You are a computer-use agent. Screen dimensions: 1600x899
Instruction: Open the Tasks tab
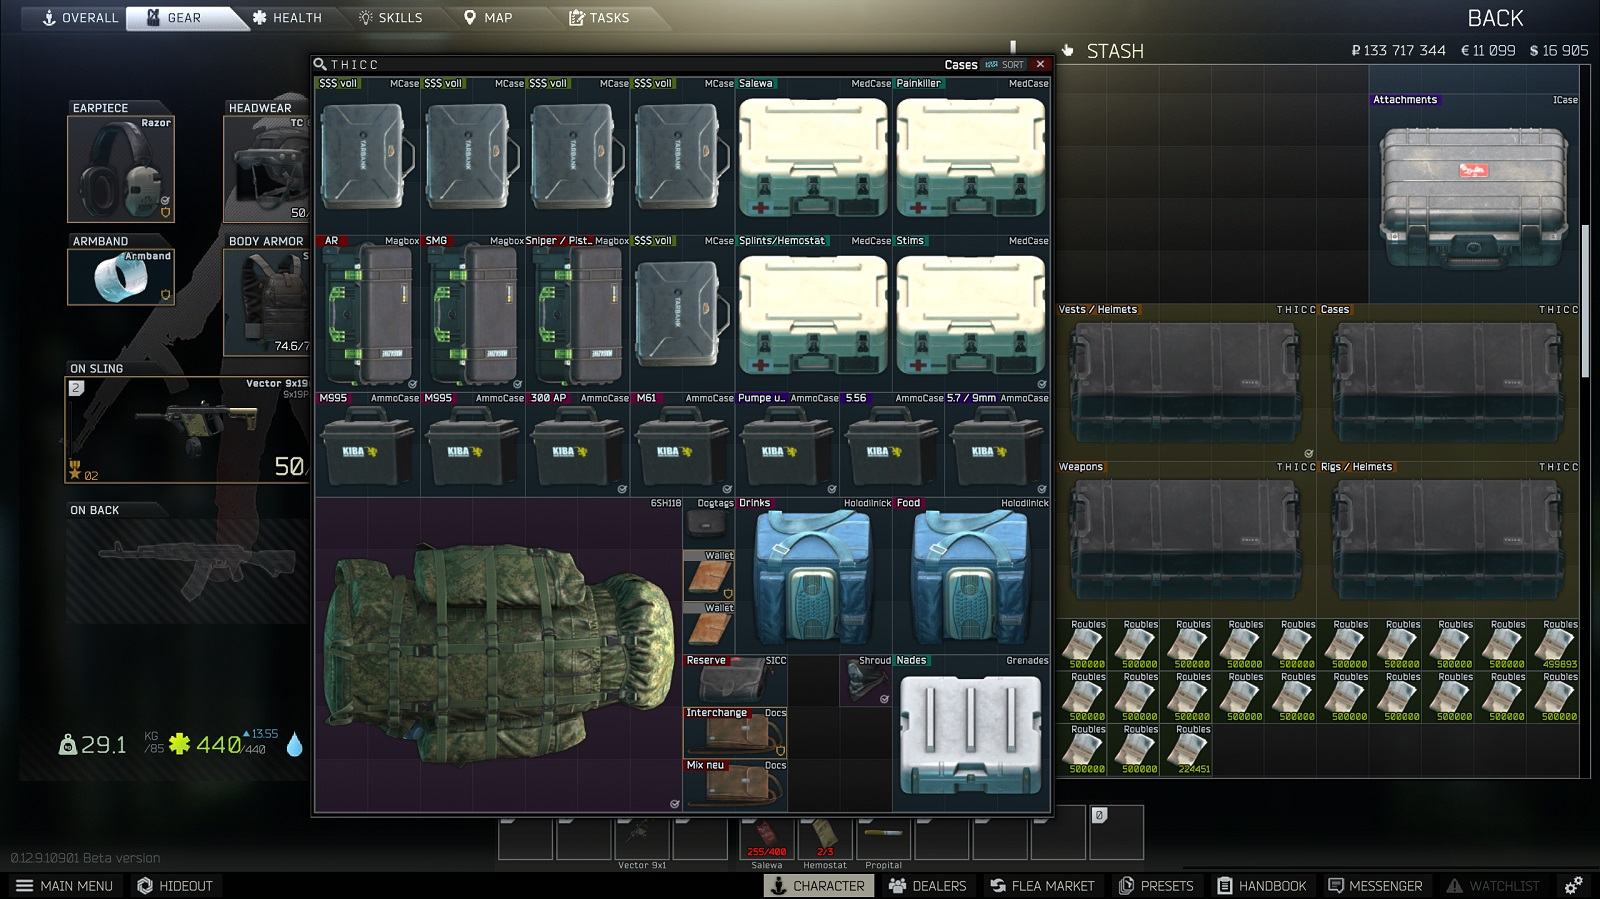[x=599, y=18]
